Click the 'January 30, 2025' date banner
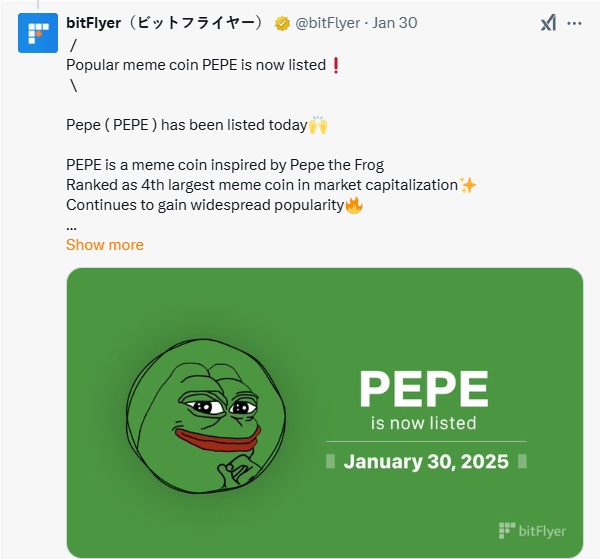 click(x=425, y=462)
